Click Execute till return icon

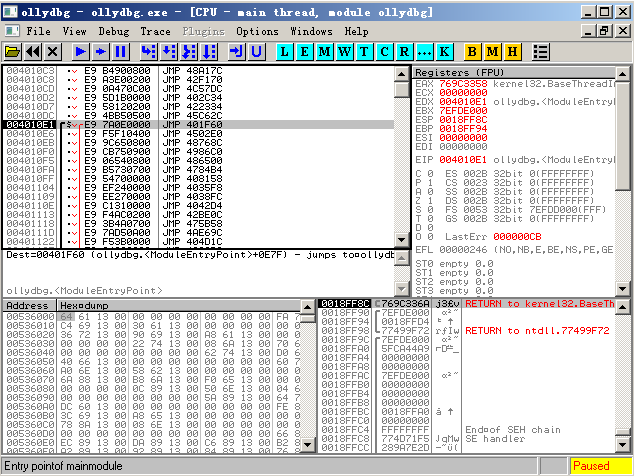(237, 52)
